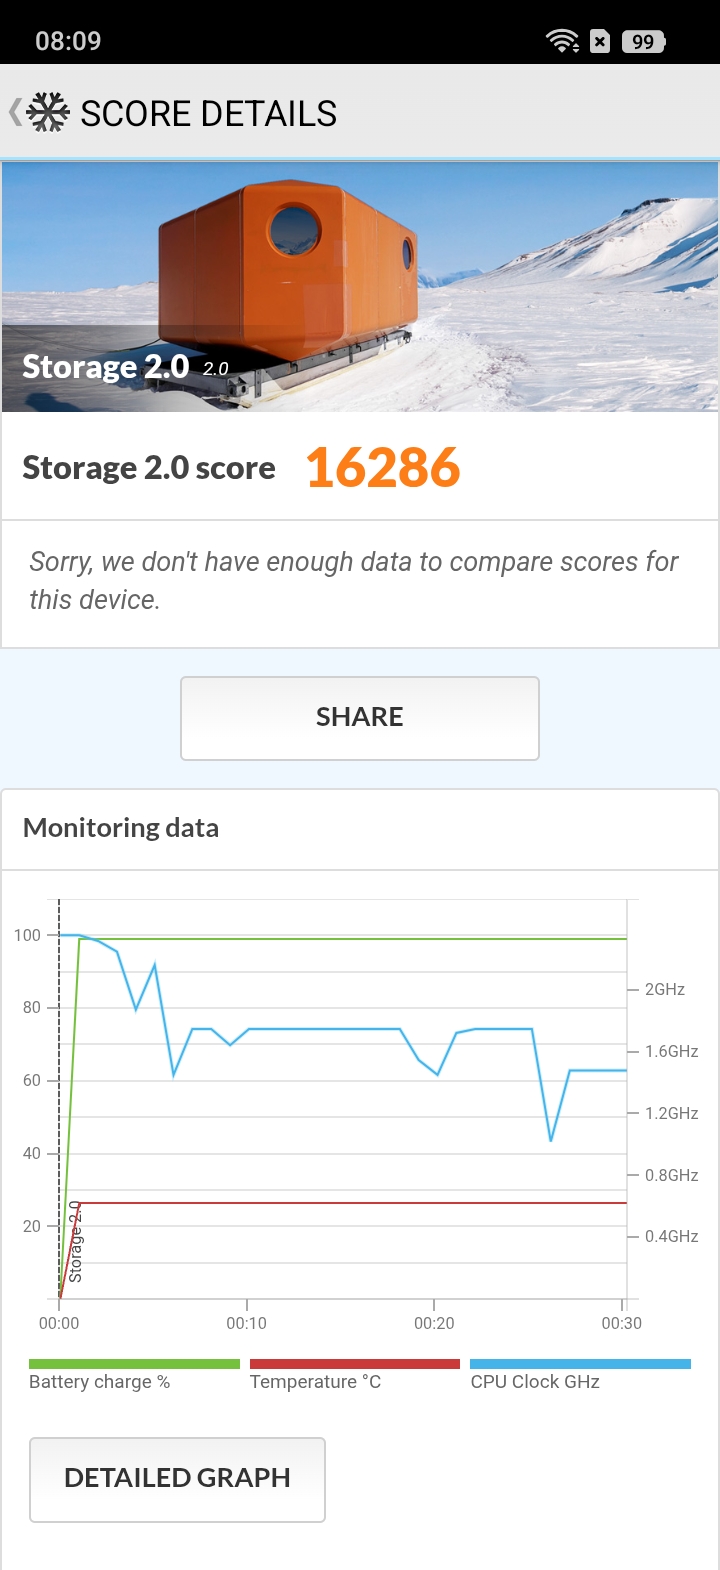Tap the PCMark snowflake logo icon
The image size is (720, 1570).
pos(48,113)
